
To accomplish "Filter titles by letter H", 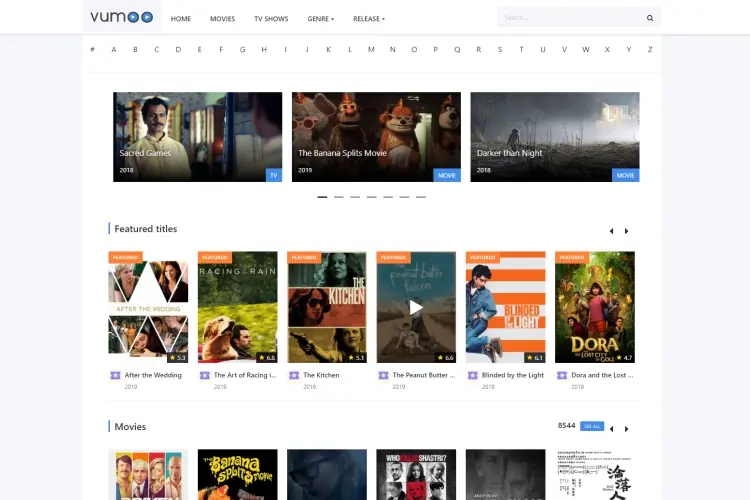I will click(x=264, y=49).
